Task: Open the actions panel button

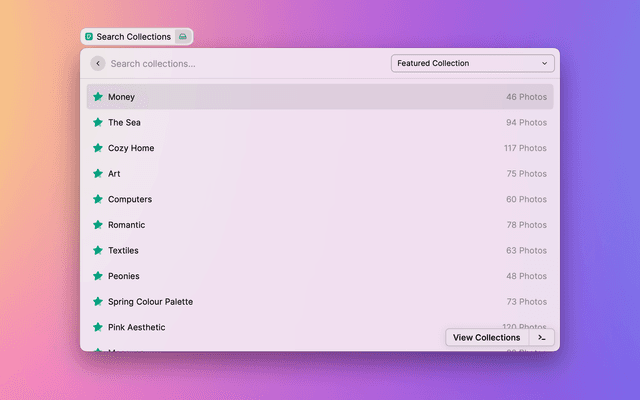Action: click(541, 337)
